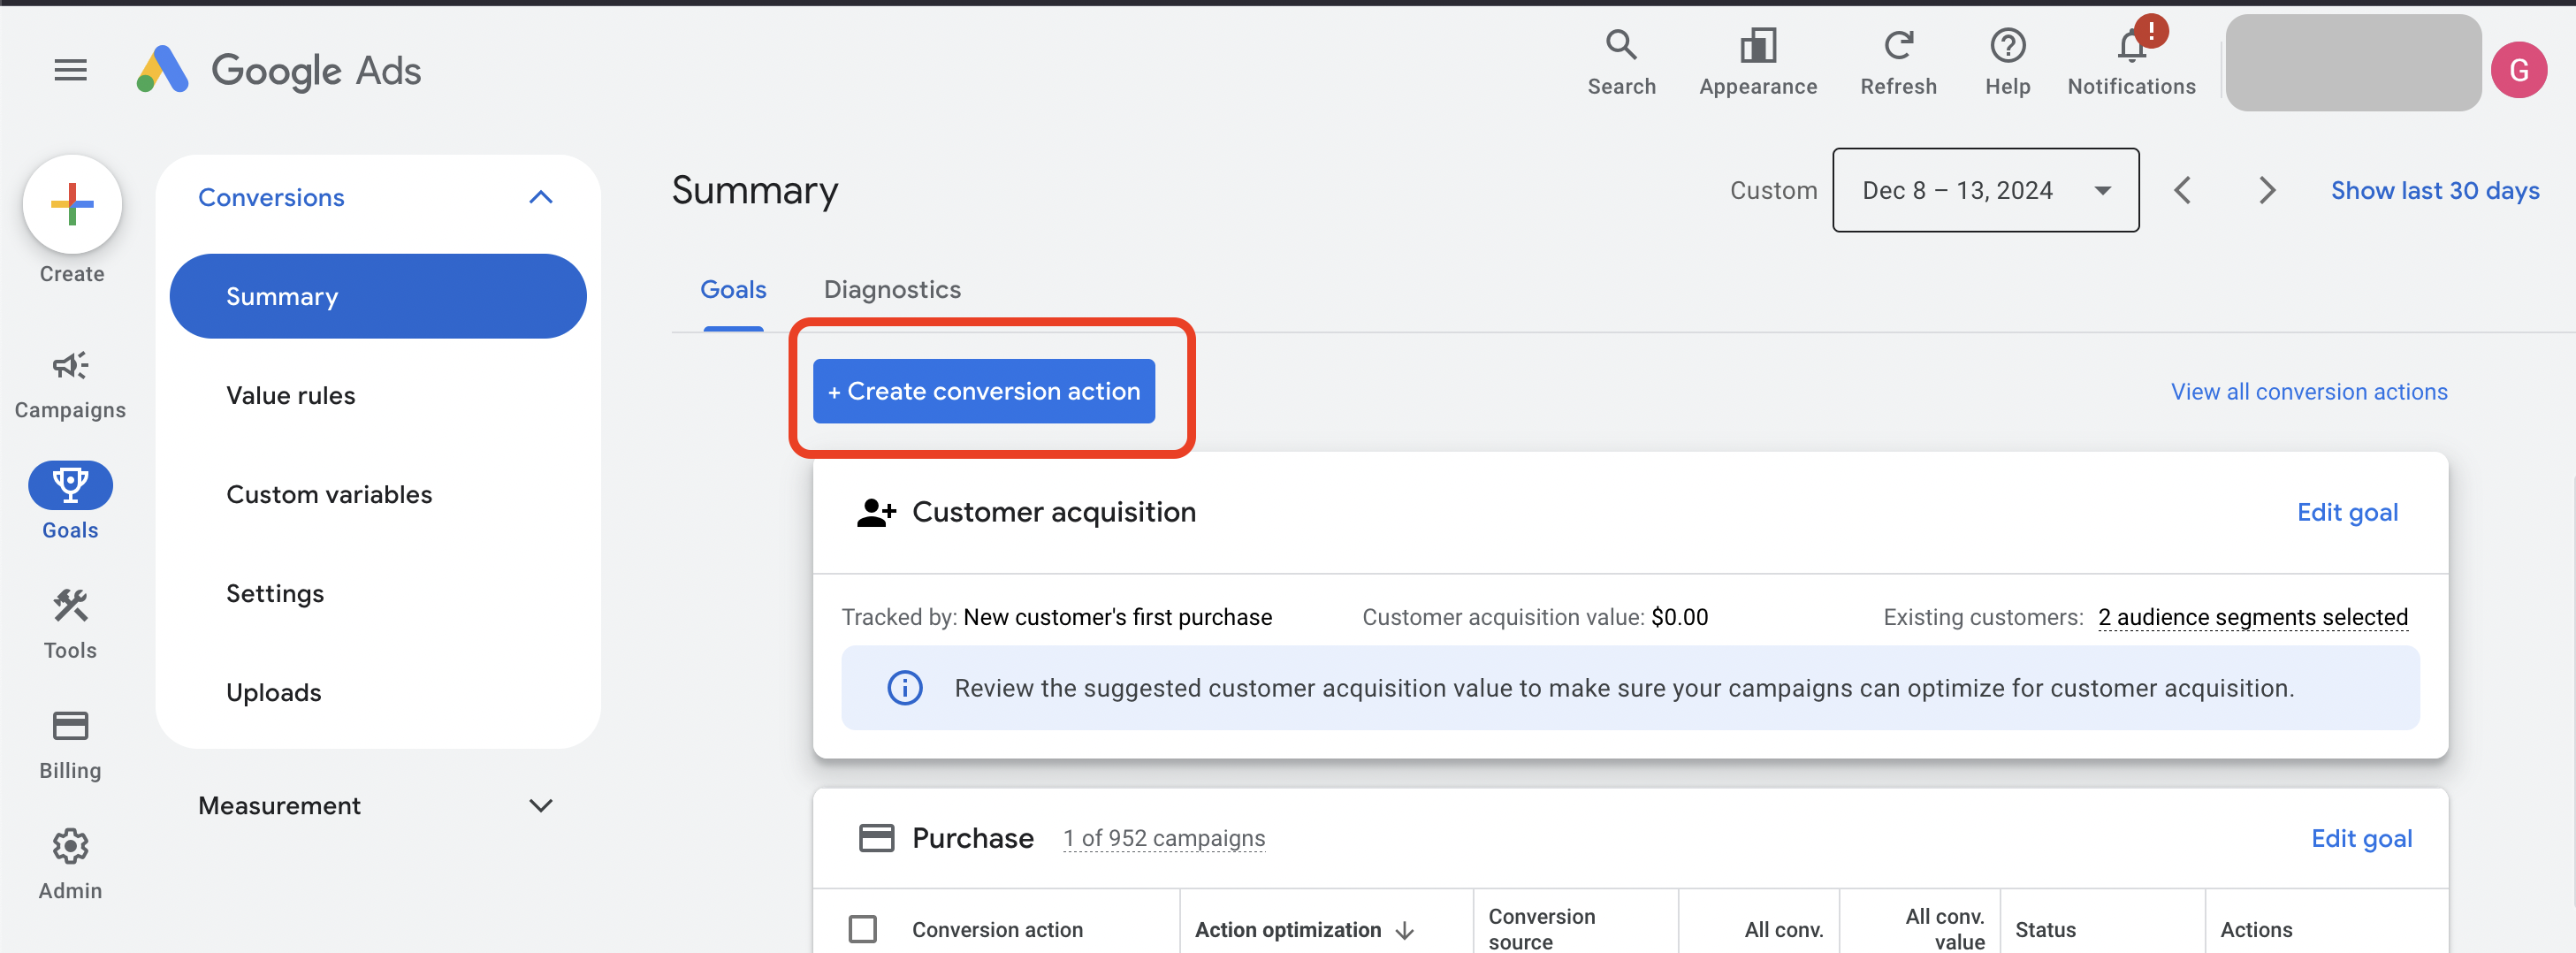
Task: Open Uploads
Action: (273, 692)
